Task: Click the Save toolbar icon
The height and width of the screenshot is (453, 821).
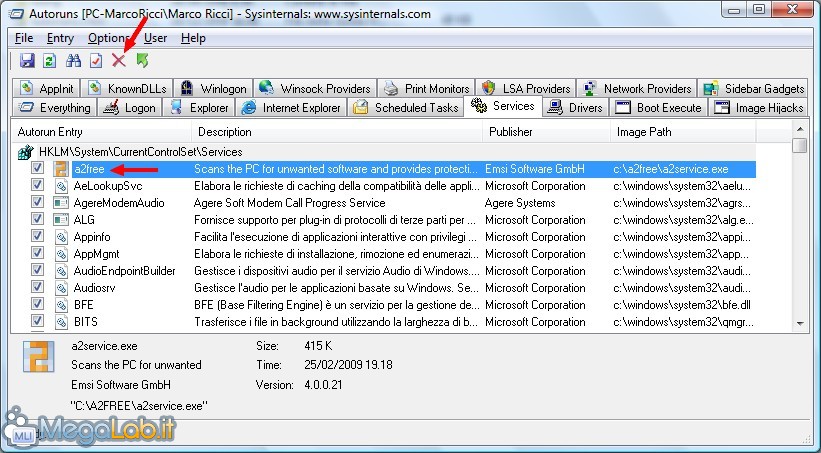Action: (27, 61)
